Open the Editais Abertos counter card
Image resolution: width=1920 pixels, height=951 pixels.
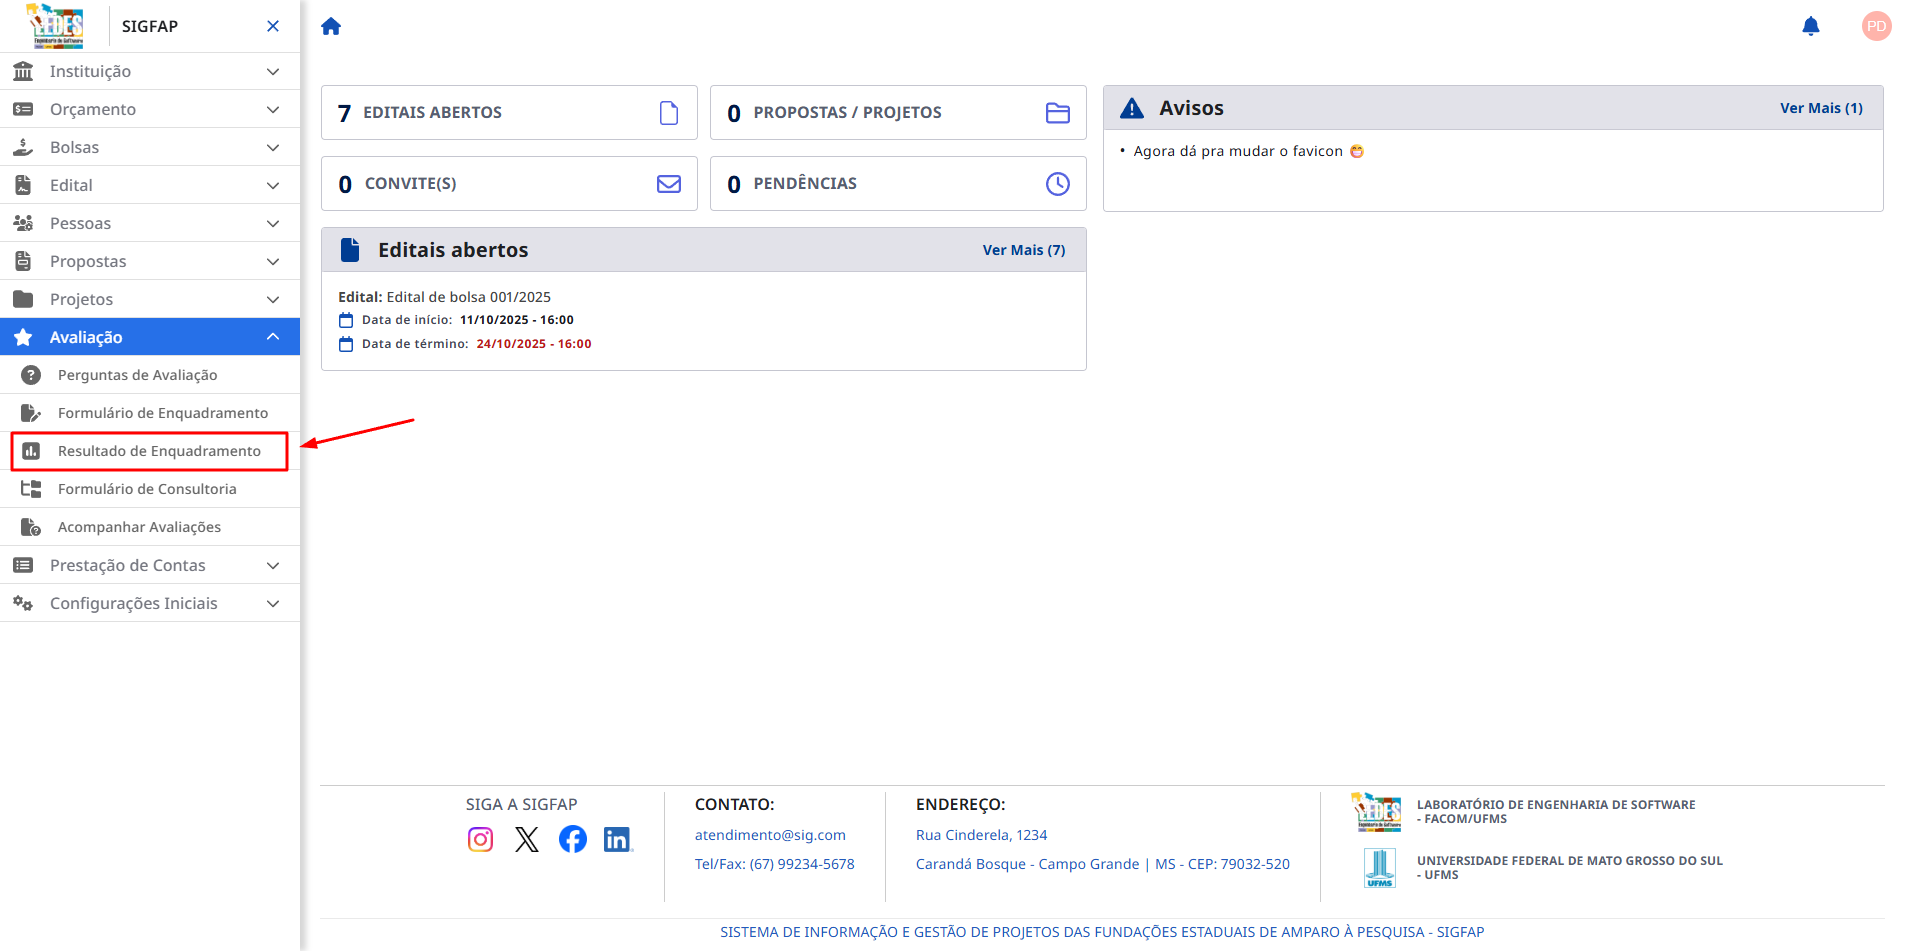point(509,113)
